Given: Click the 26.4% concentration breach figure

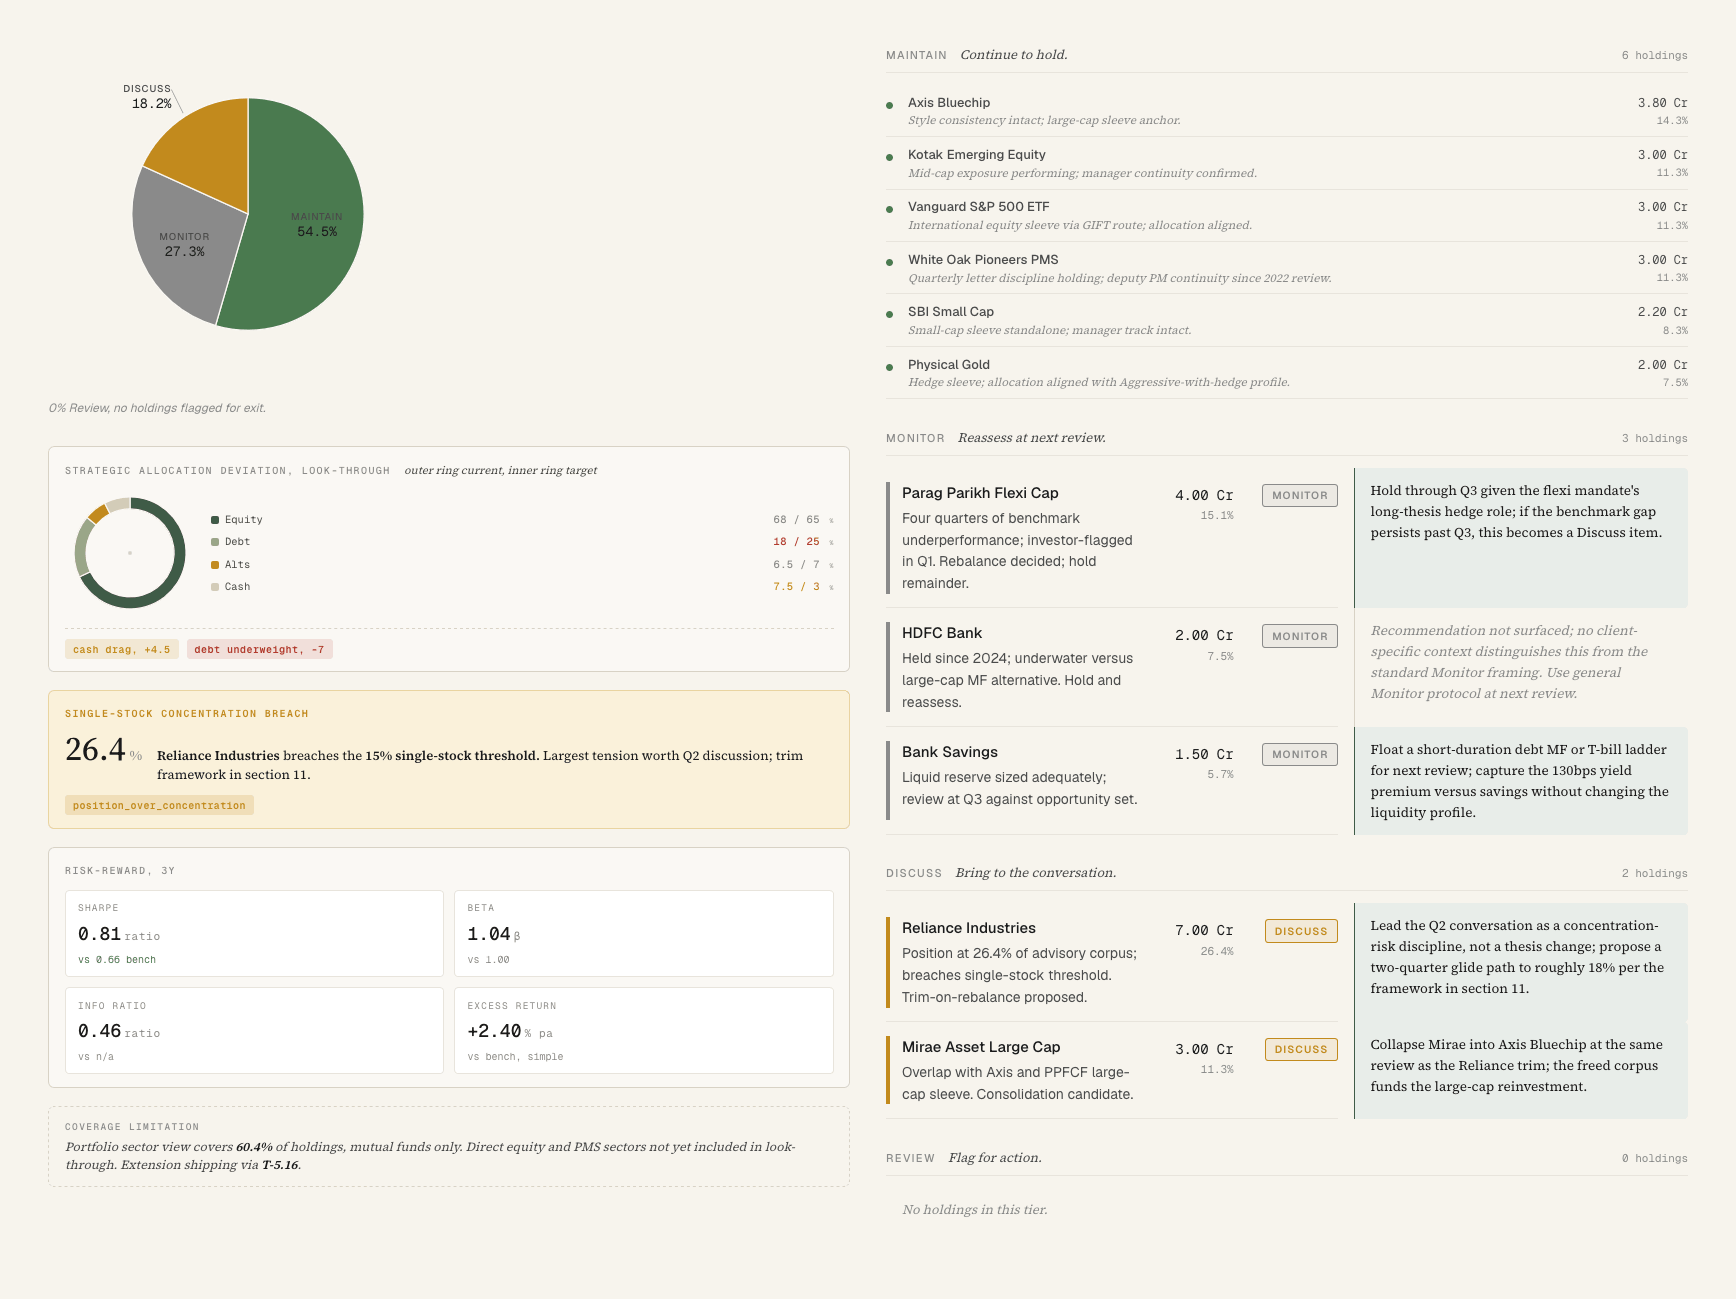Looking at the screenshot, I should [x=104, y=750].
